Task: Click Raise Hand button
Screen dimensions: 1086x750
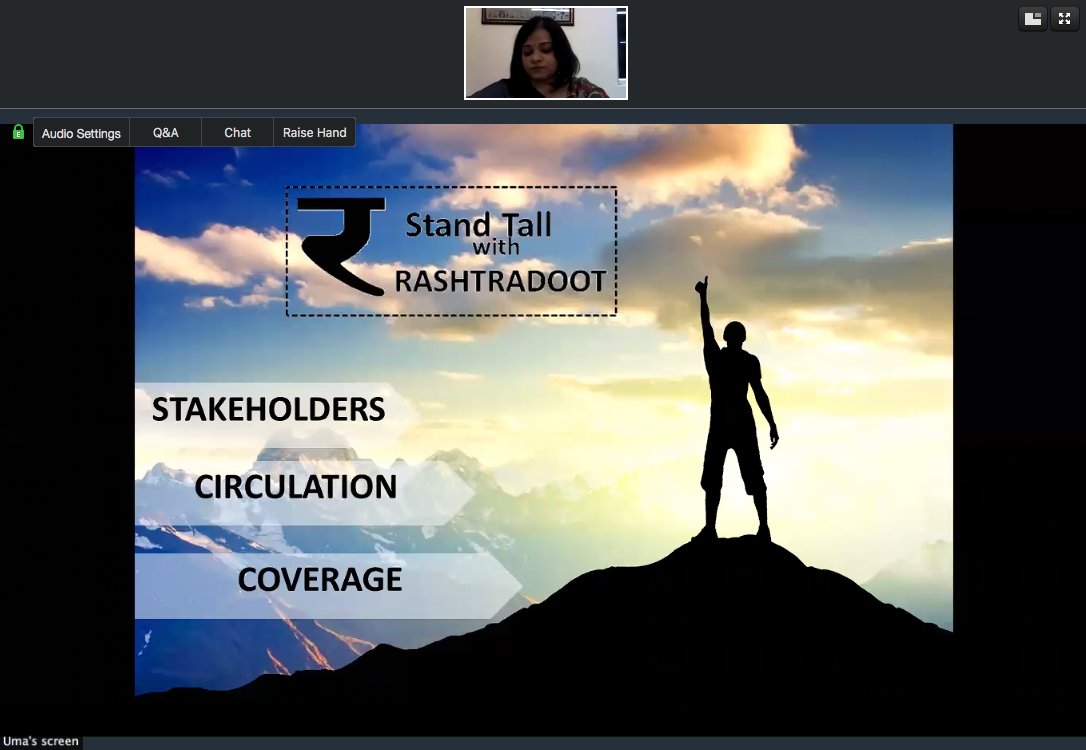Action: (314, 133)
